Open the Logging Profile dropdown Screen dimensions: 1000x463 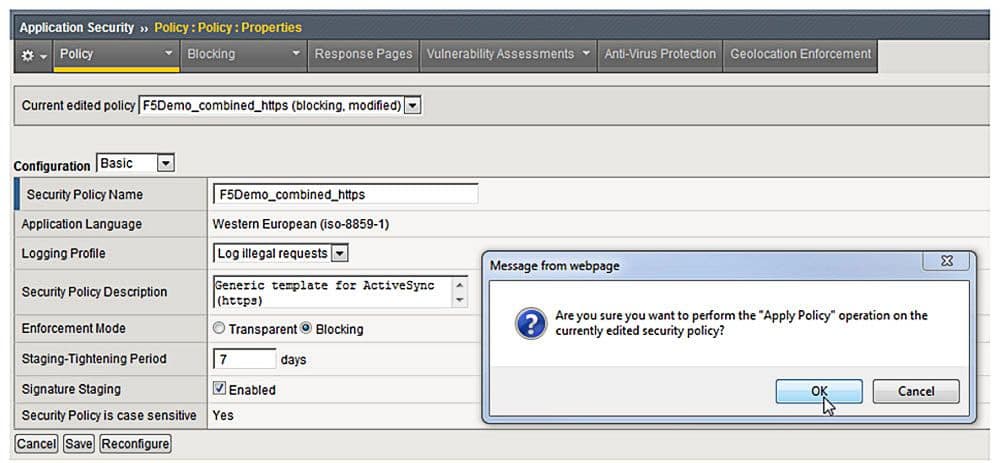tap(339, 254)
